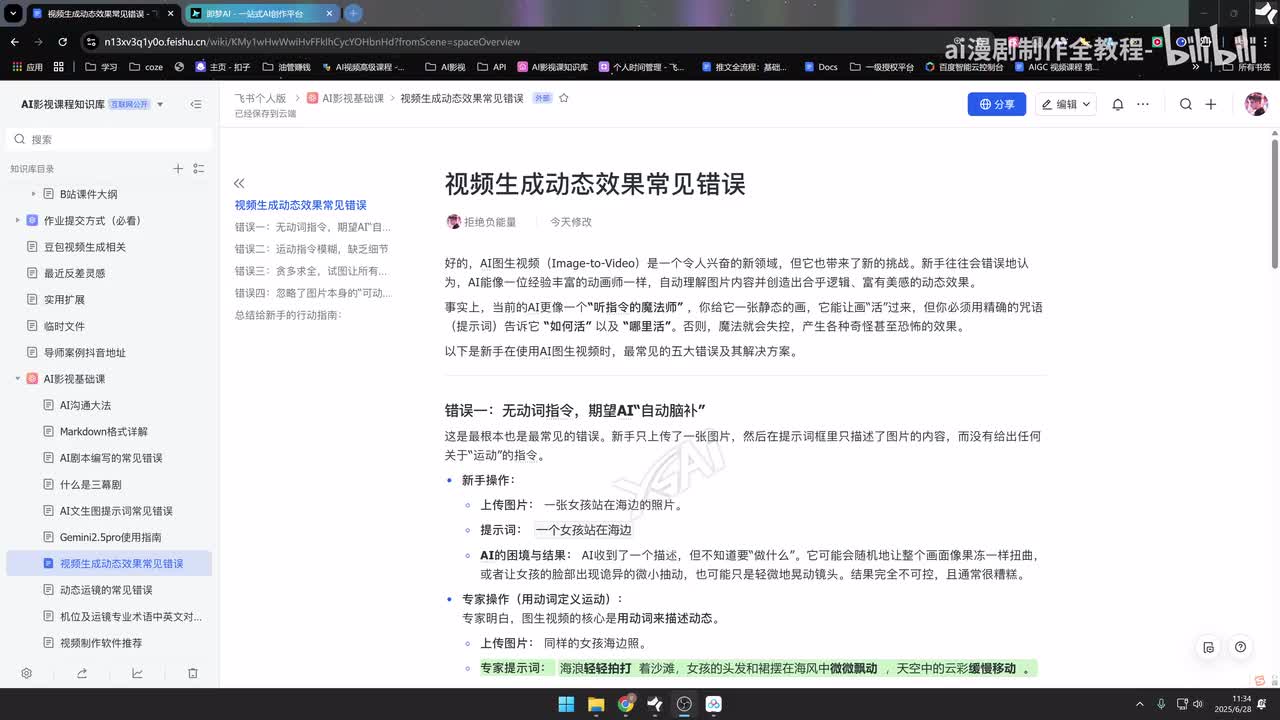The height and width of the screenshot is (720, 1280).
Task: Open the Docs bookmark
Action: [819, 67]
